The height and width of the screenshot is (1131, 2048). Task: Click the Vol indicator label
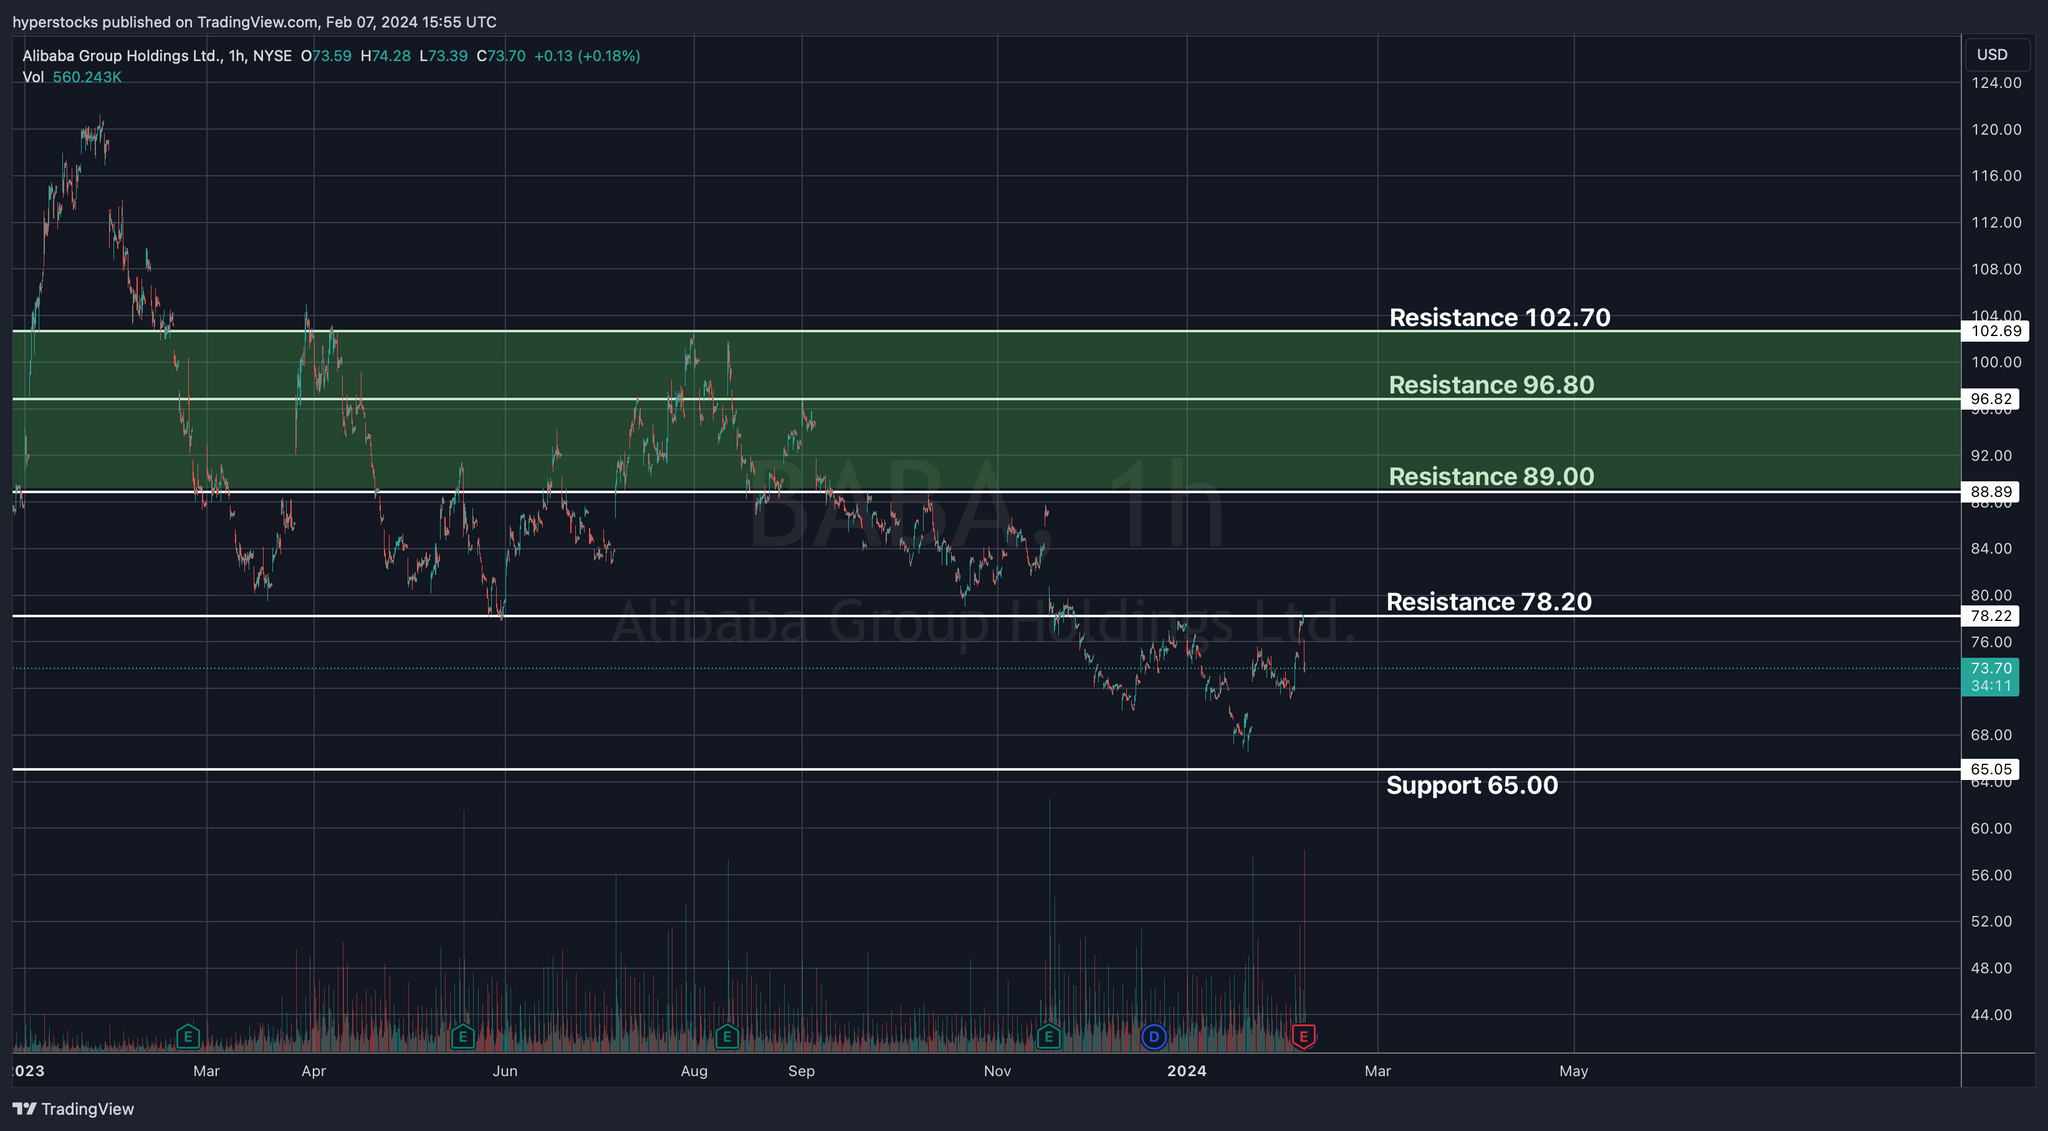pyautogui.click(x=33, y=77)
